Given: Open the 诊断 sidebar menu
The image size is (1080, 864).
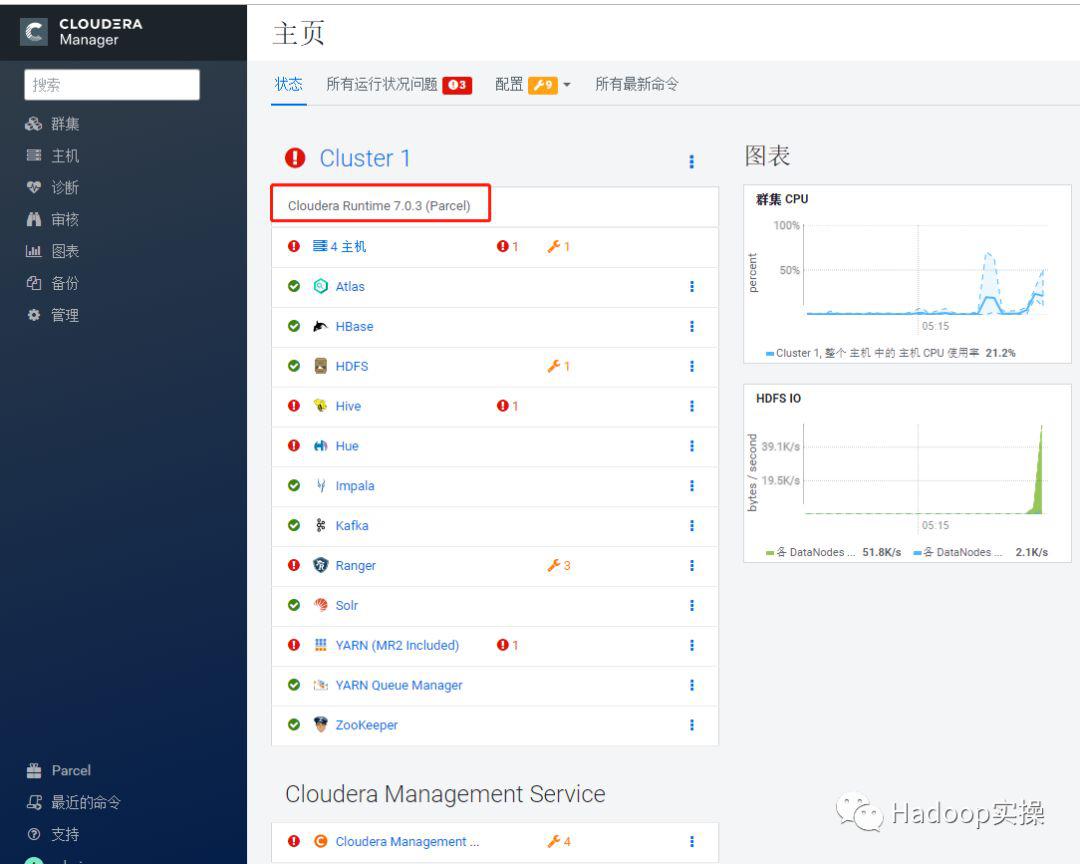Looking at the screenshot, I should tap(52, 187).
